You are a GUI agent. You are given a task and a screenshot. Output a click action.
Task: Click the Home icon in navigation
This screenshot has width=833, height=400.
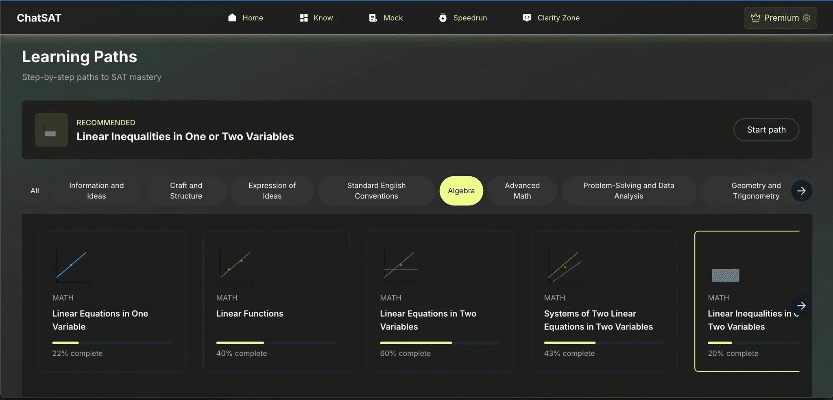pos(232,18)
